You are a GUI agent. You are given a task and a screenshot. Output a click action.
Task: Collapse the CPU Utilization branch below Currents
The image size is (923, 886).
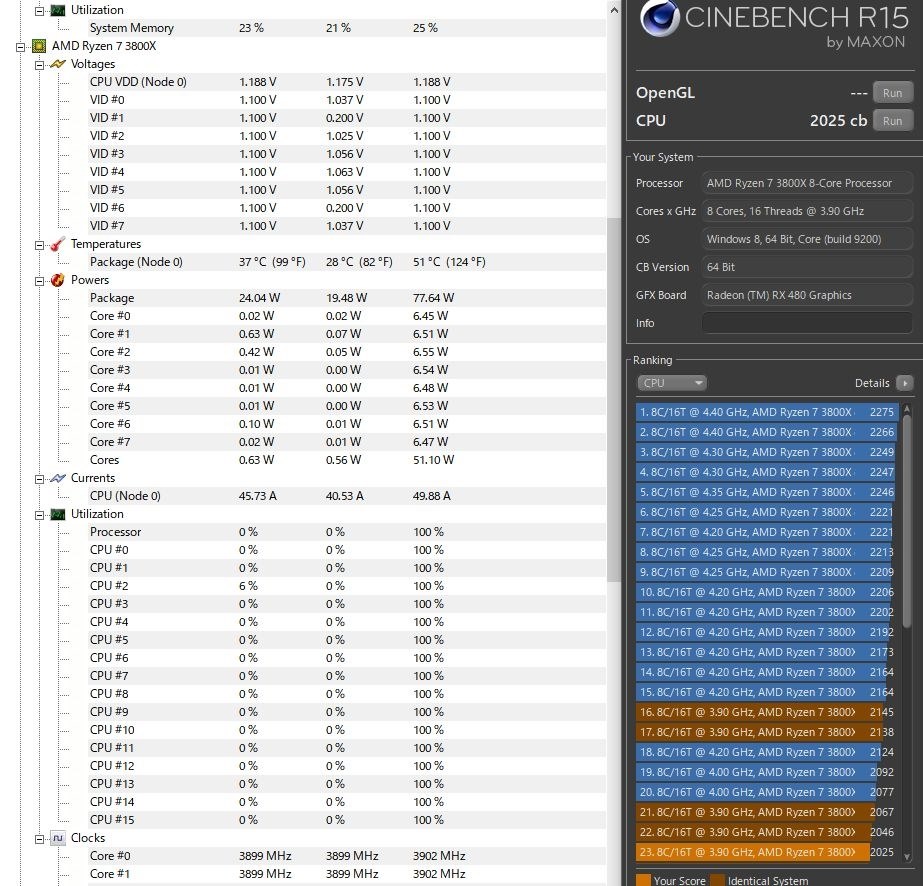(x=39, y=515)
